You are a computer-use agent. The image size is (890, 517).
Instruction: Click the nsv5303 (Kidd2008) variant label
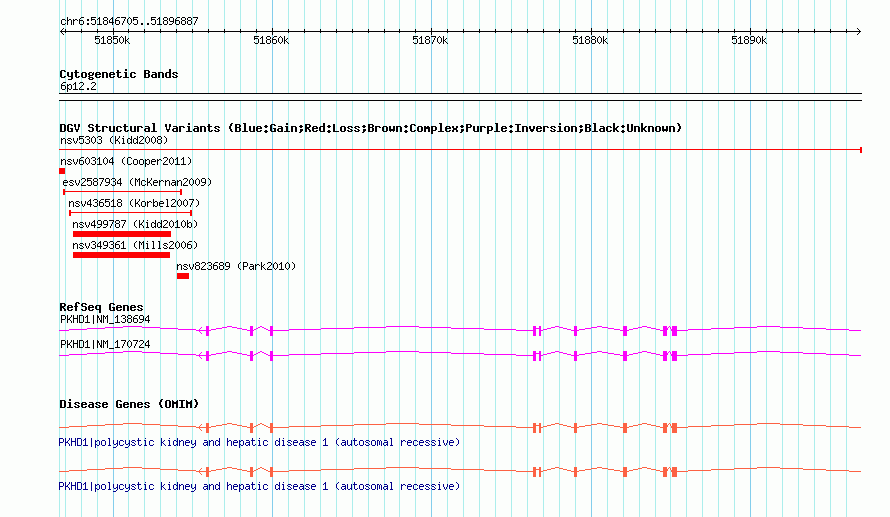point(114,140)
